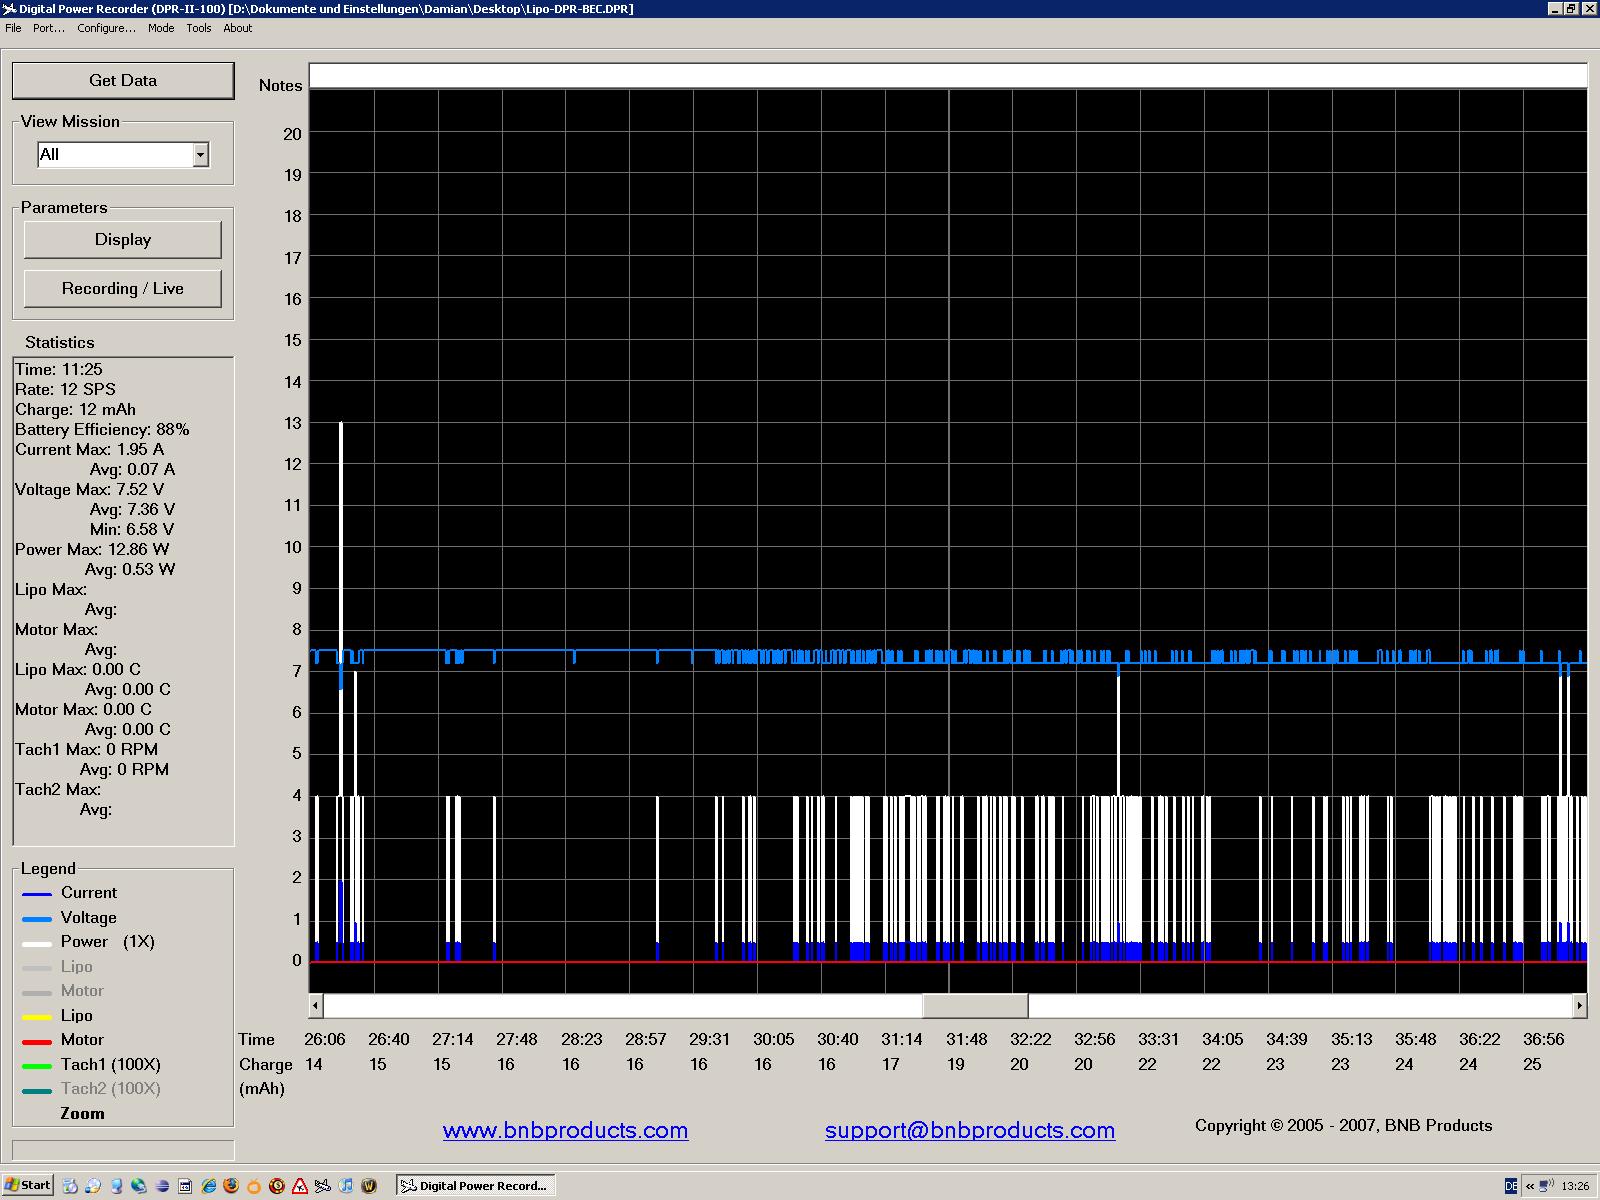Click the graph scrollbar left arrow
Viewport: 1600px width, 1200px height.
point(316,1005)
